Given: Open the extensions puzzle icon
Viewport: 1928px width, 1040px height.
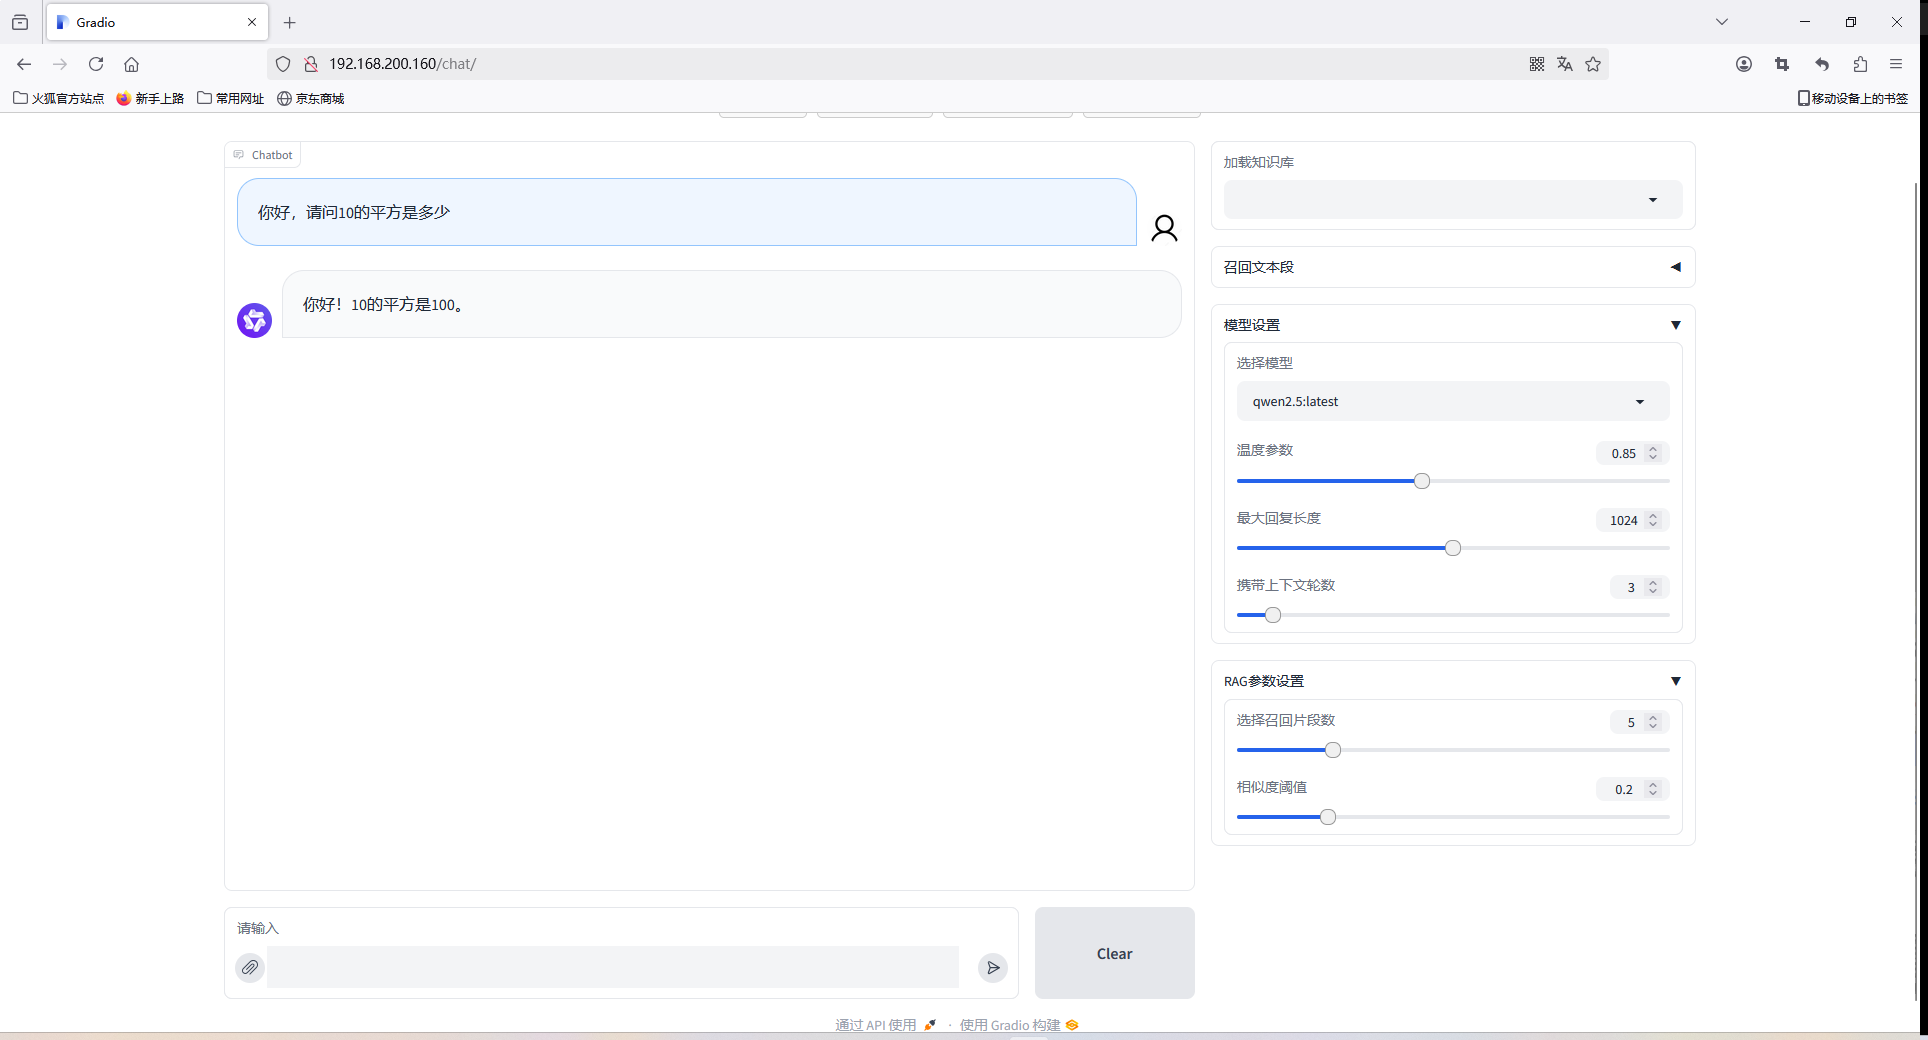Looking at the screenshot, I should coord(1860,64).
